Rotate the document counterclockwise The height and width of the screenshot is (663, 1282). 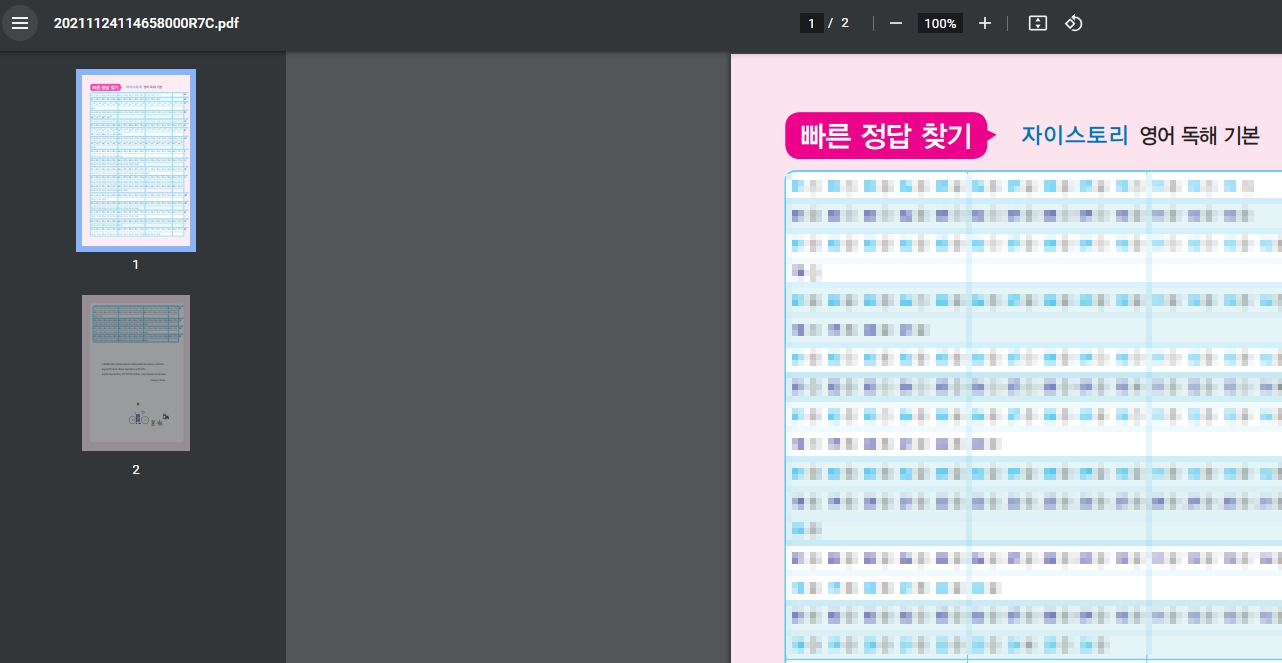(1074, 23)
